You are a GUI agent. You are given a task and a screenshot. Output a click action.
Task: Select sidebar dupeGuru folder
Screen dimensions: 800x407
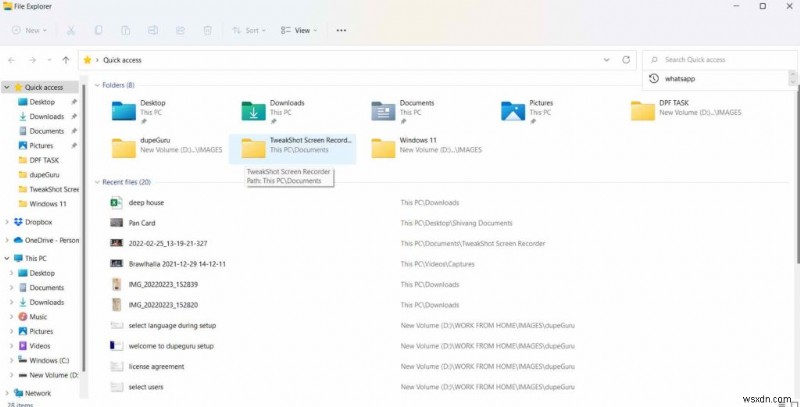tap(39, 174)
